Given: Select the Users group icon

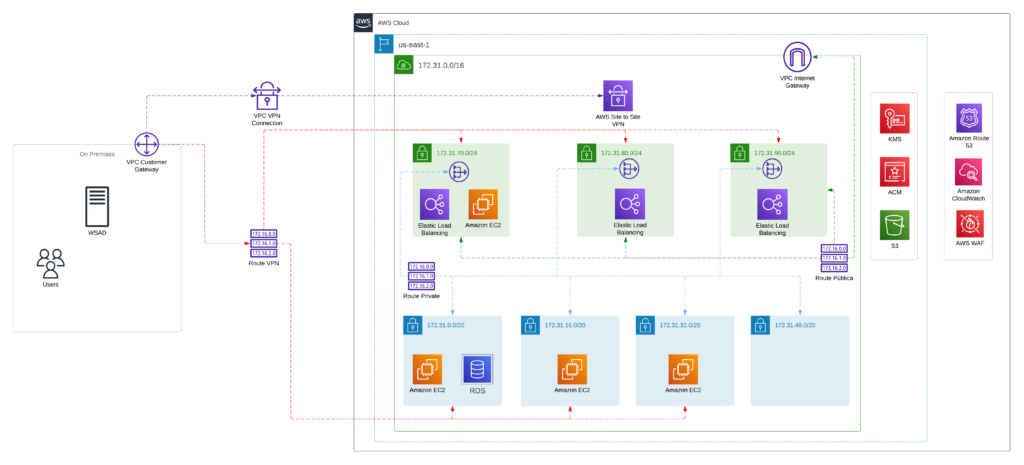Looking at the screenshot, I should click(51, 264).
